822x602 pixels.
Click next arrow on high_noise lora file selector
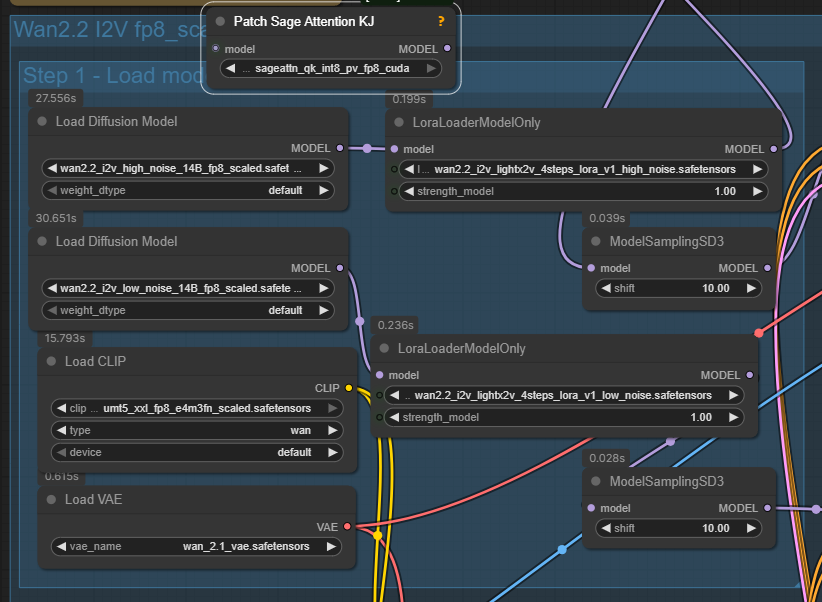pos(758,169)
